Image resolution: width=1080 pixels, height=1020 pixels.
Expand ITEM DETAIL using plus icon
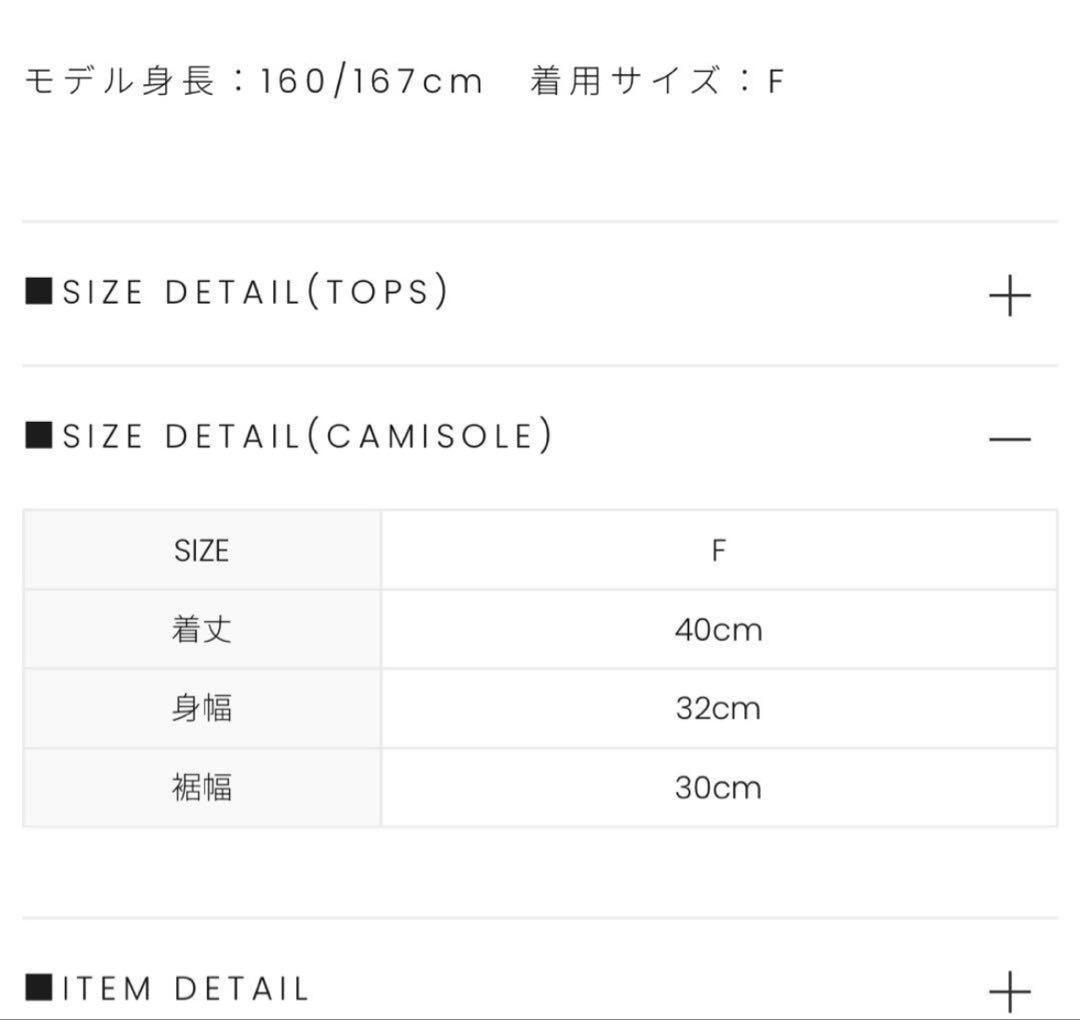tap(1009, 991)
